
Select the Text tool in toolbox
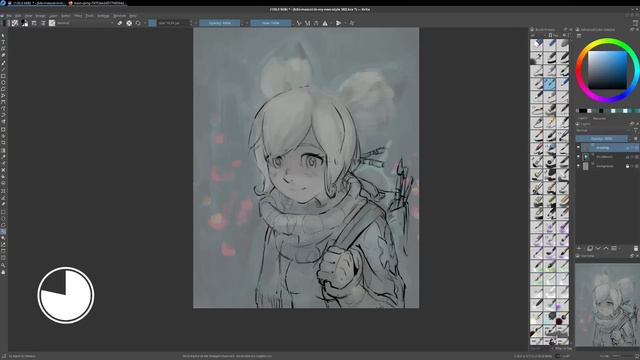click(3, 42)
